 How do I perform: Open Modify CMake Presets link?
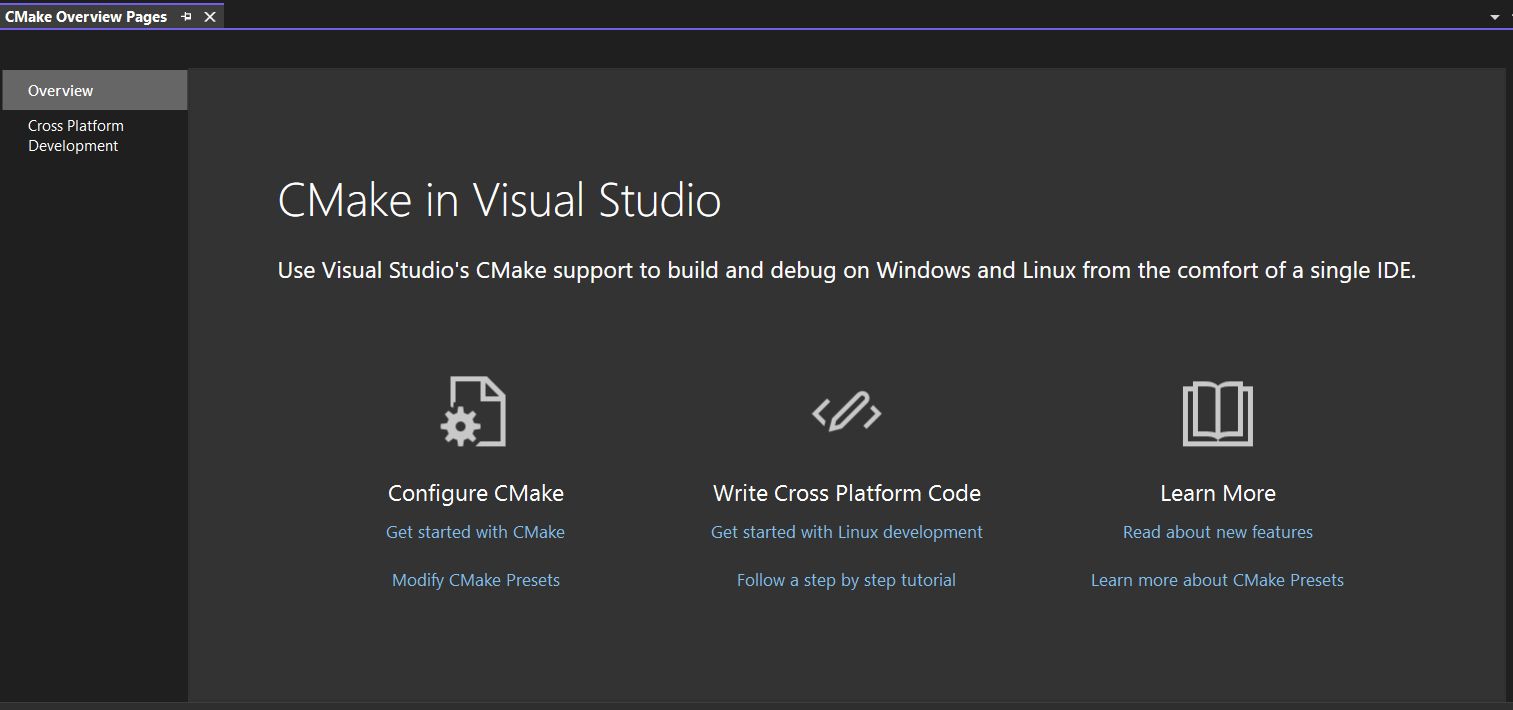476,580
